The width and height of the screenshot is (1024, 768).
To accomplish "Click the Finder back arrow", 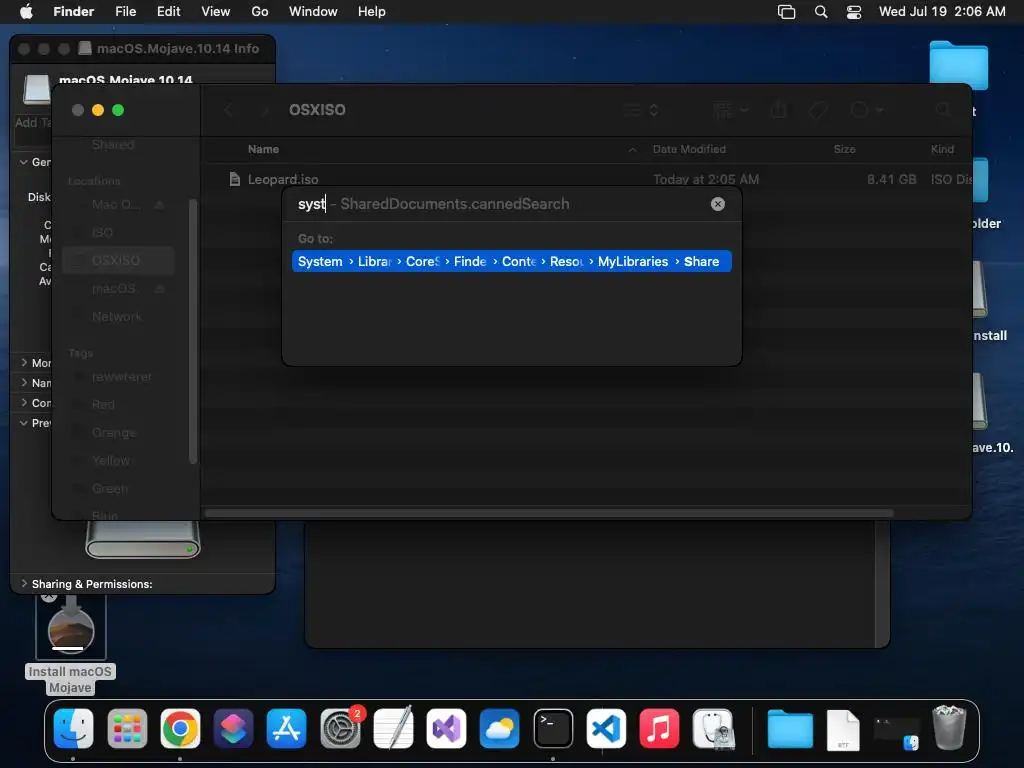I will coord(229,110).
